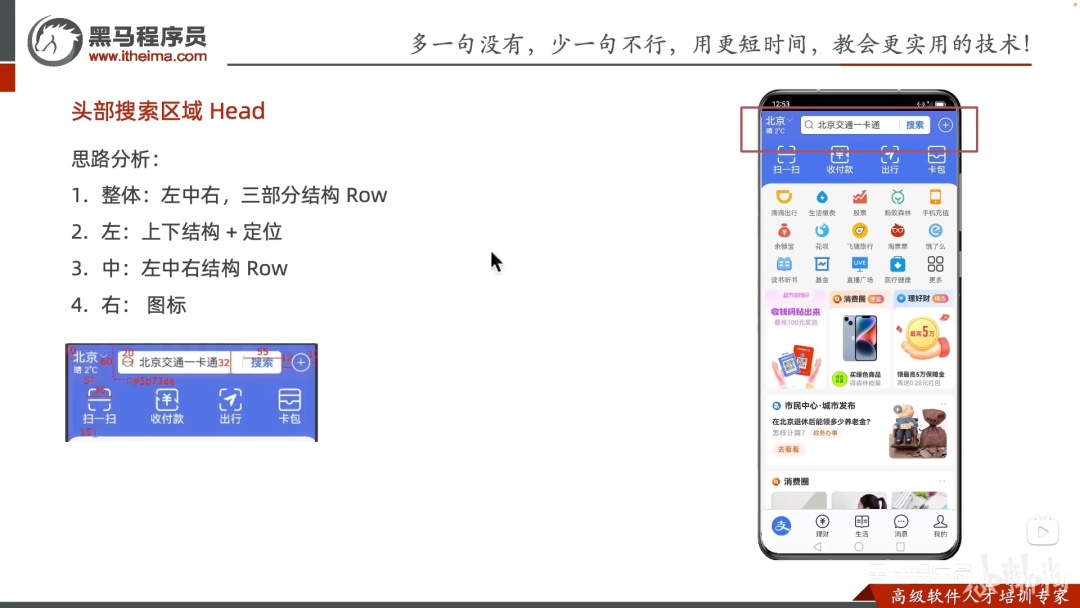Click the plus icon beside search bar
The width and height of the screenshot is (1080, 608).
946,125
